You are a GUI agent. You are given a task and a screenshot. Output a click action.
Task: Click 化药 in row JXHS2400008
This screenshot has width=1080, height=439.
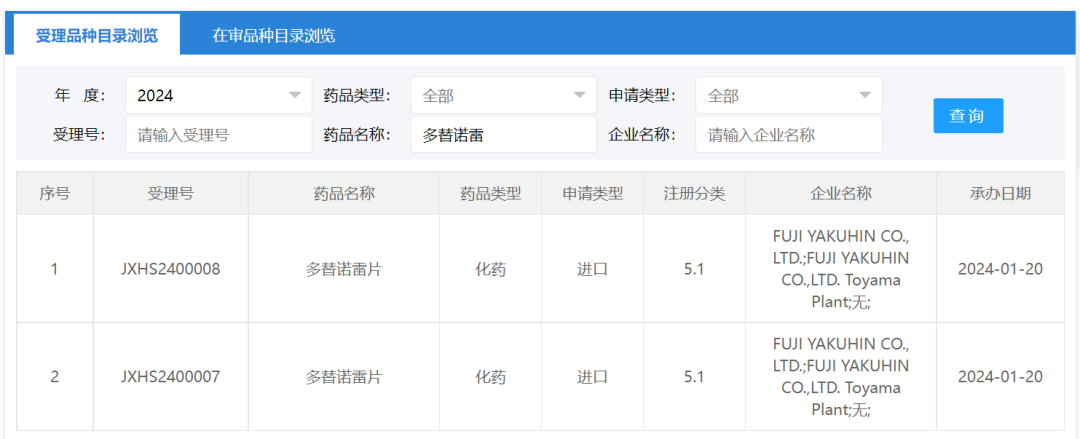[x=490, y=269]
